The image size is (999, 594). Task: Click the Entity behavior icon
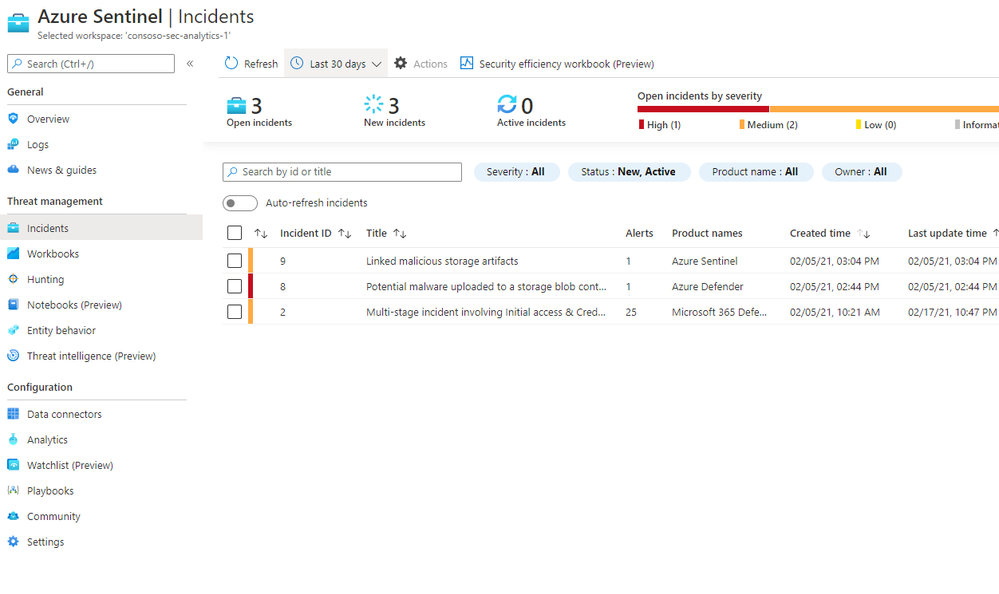13,330
